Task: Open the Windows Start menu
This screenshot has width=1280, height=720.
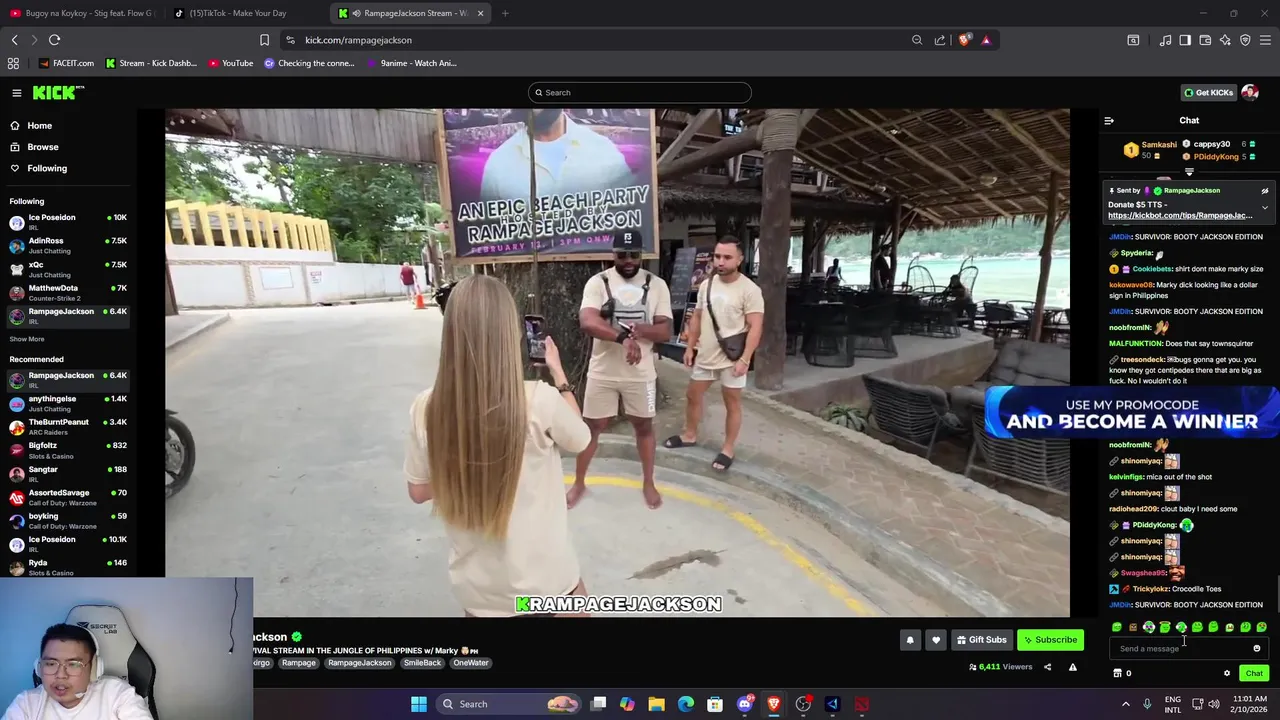Action: (x=419, y=704)
